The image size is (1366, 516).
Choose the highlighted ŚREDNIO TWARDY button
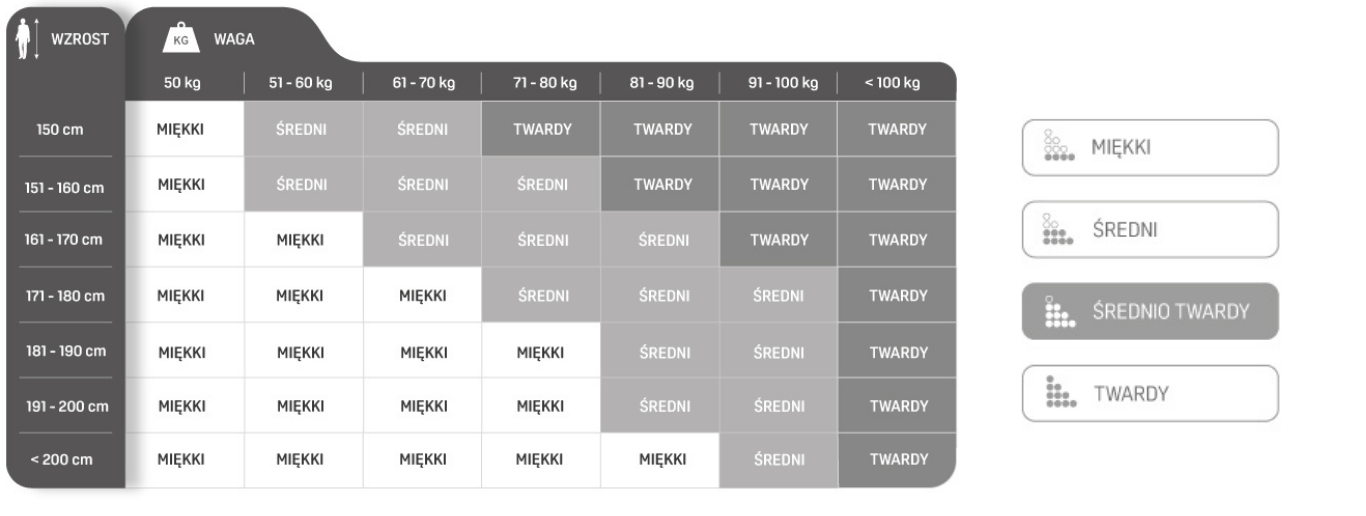click(x=1150, y=311)
